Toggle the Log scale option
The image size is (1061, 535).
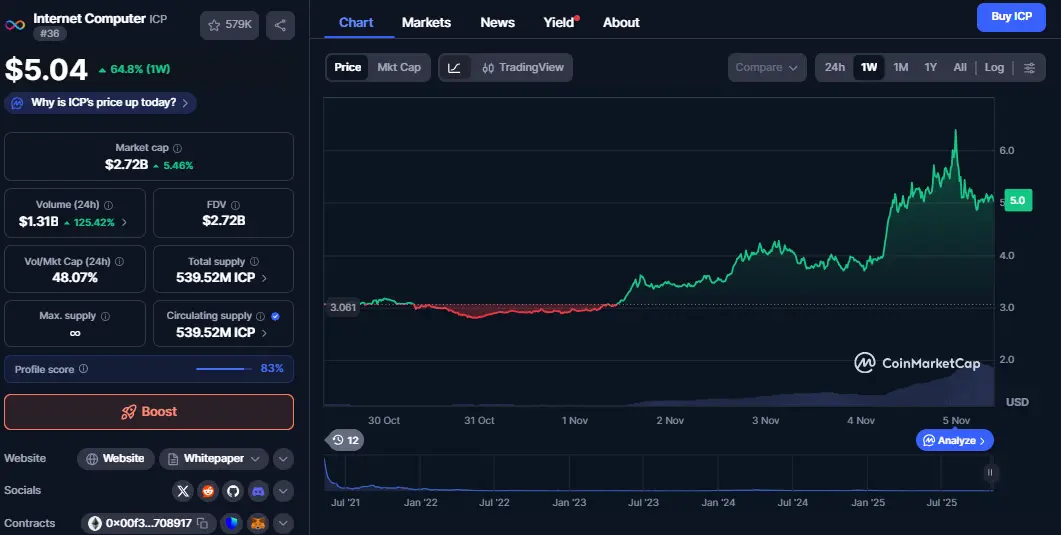994,68
